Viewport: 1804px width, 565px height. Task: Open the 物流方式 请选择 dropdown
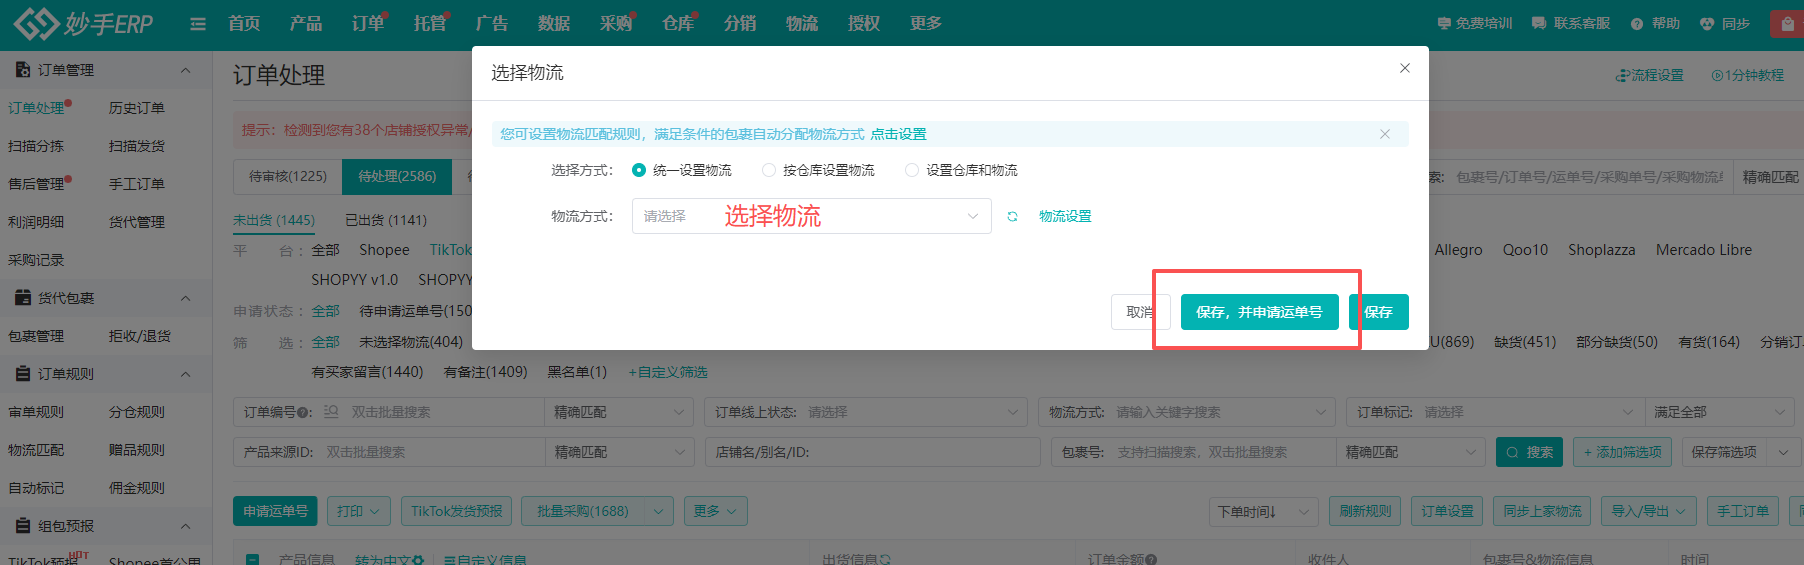(x=811, y=216)
